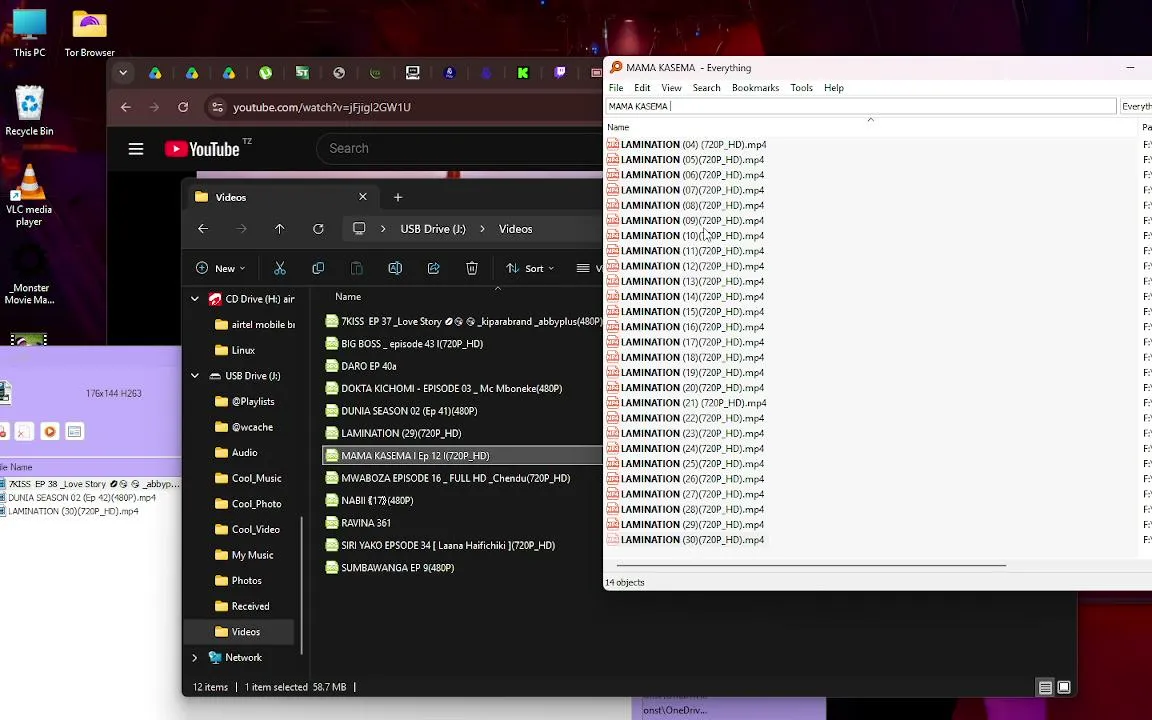Open the Tor Browser desktop shortcut
This screenshot has height=720, width=1152.
[90, 33]
